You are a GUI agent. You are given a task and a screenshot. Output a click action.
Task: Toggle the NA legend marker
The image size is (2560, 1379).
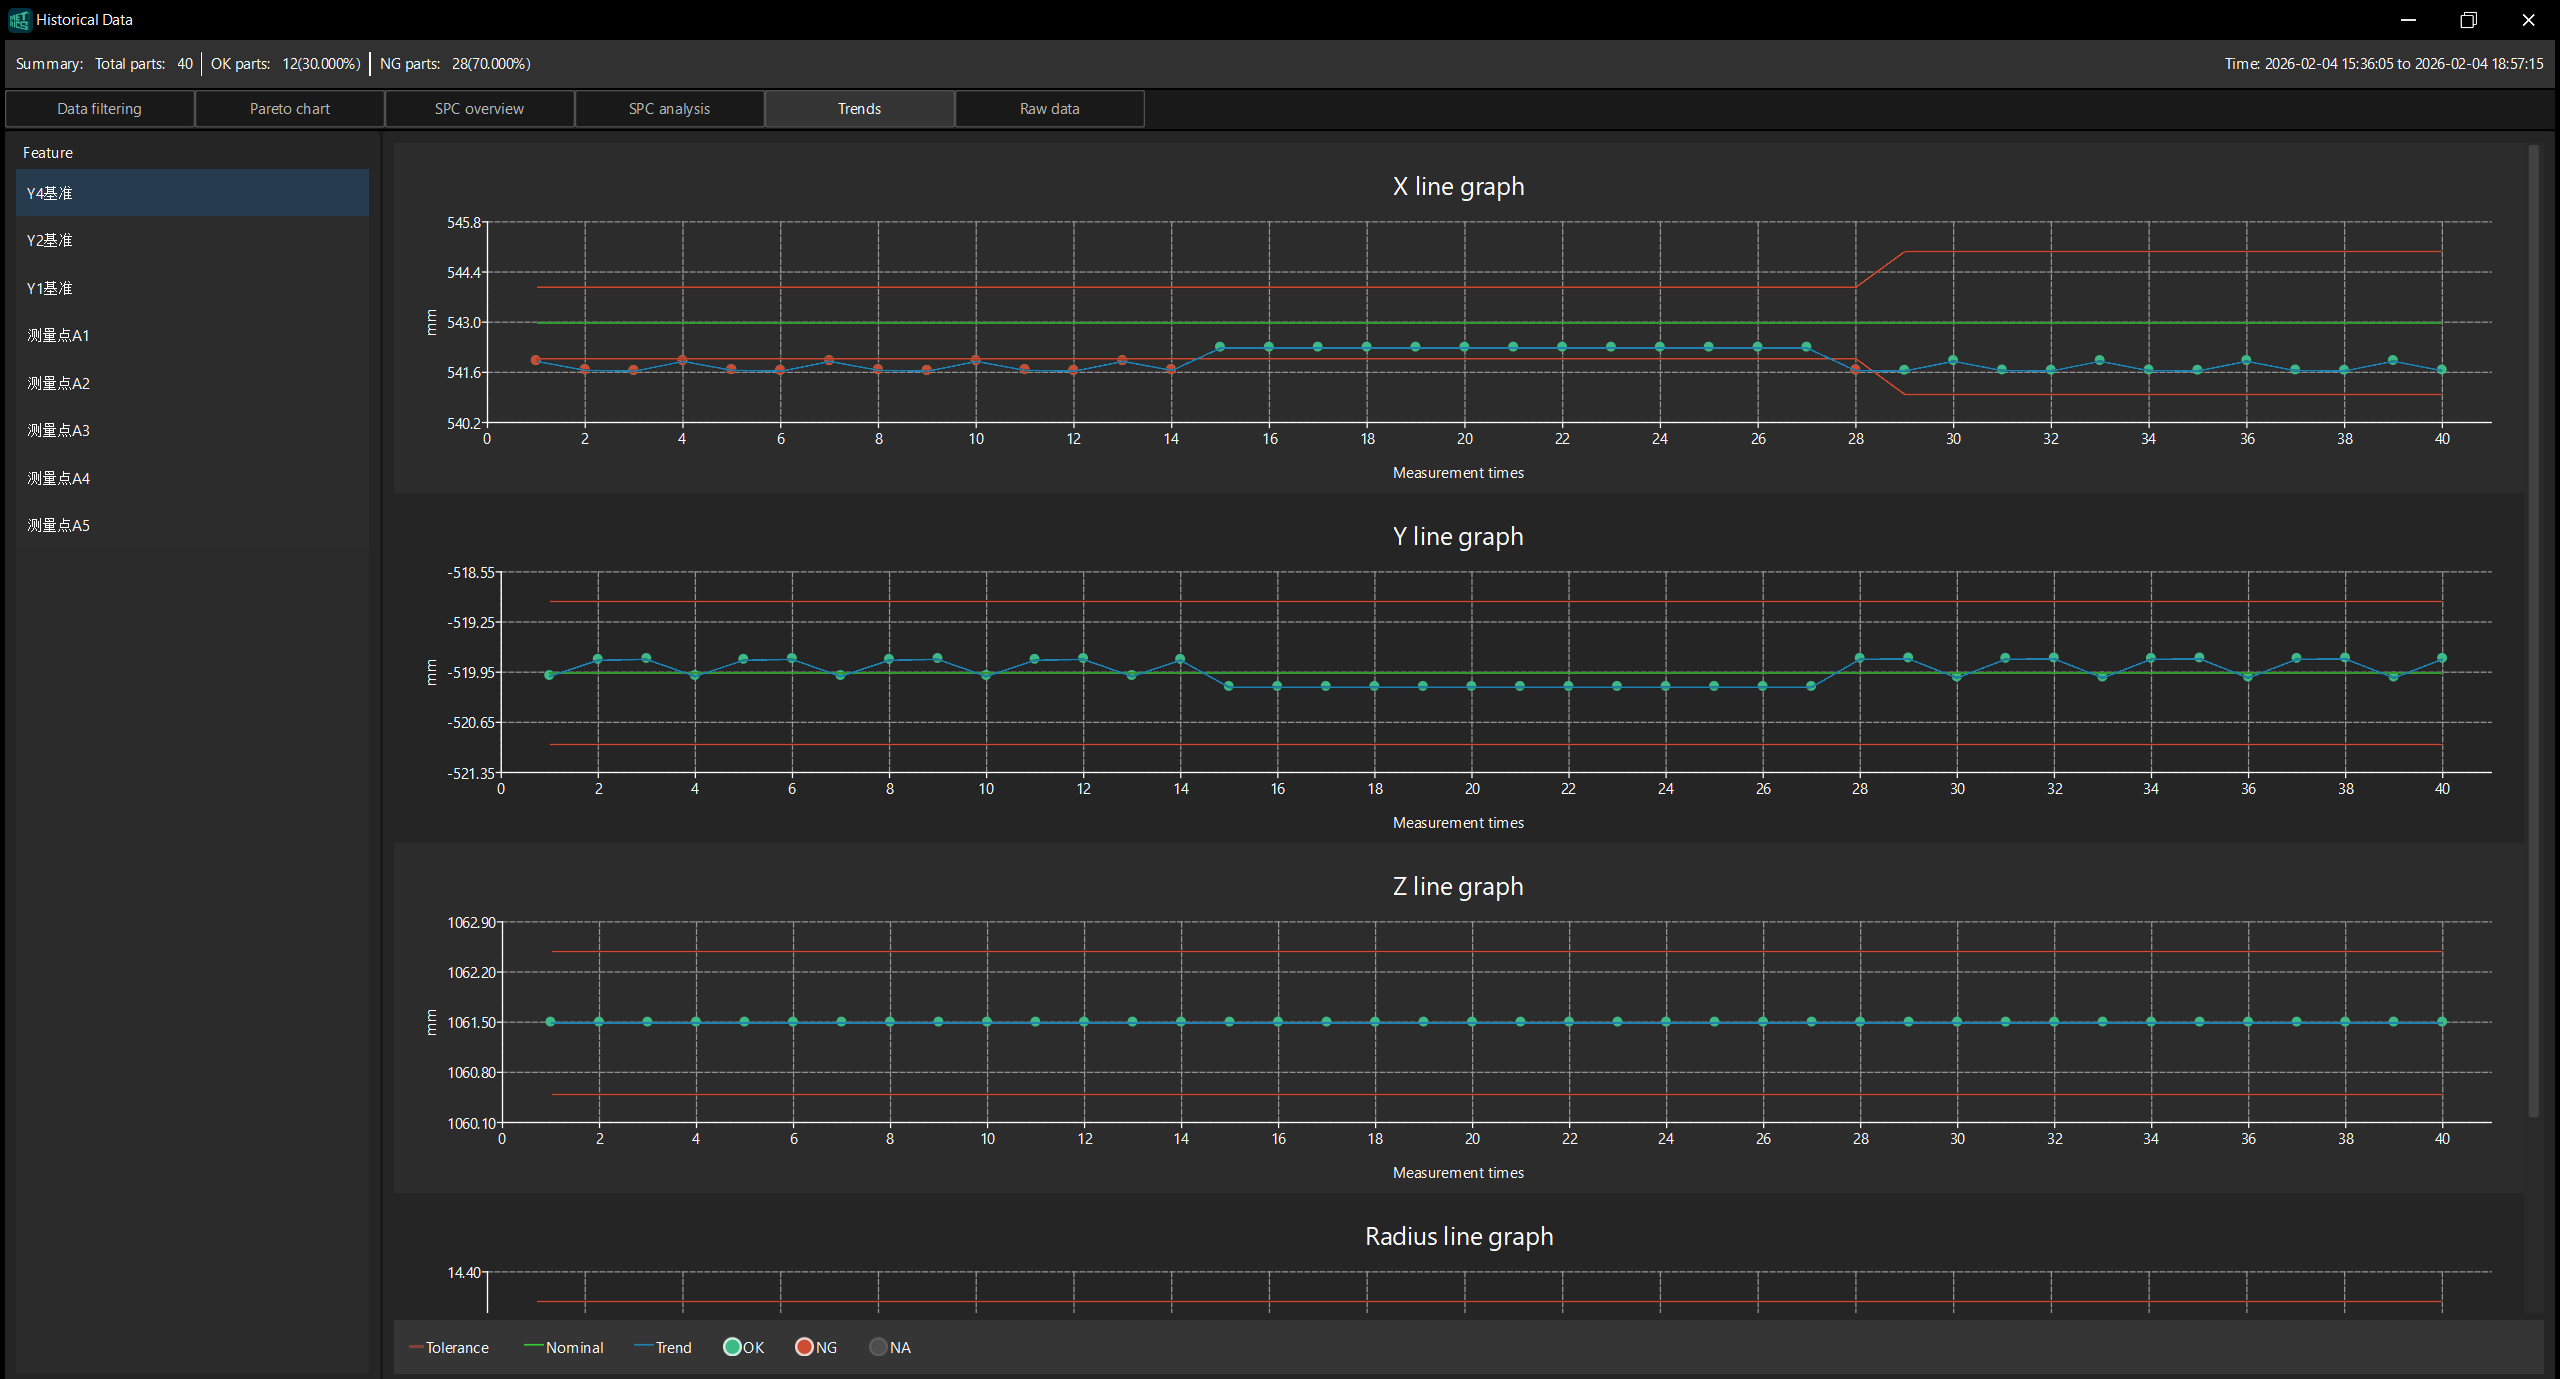coord(878,1347)
